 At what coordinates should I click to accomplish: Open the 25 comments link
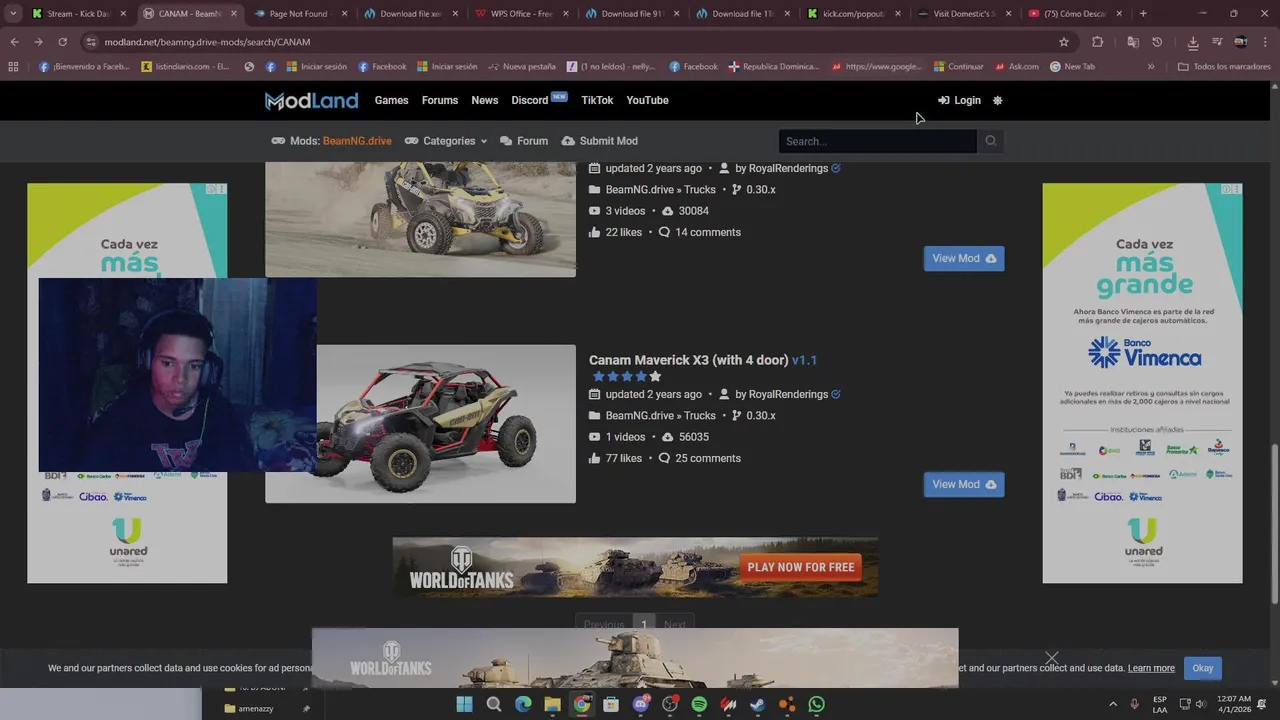click(700, 458)
